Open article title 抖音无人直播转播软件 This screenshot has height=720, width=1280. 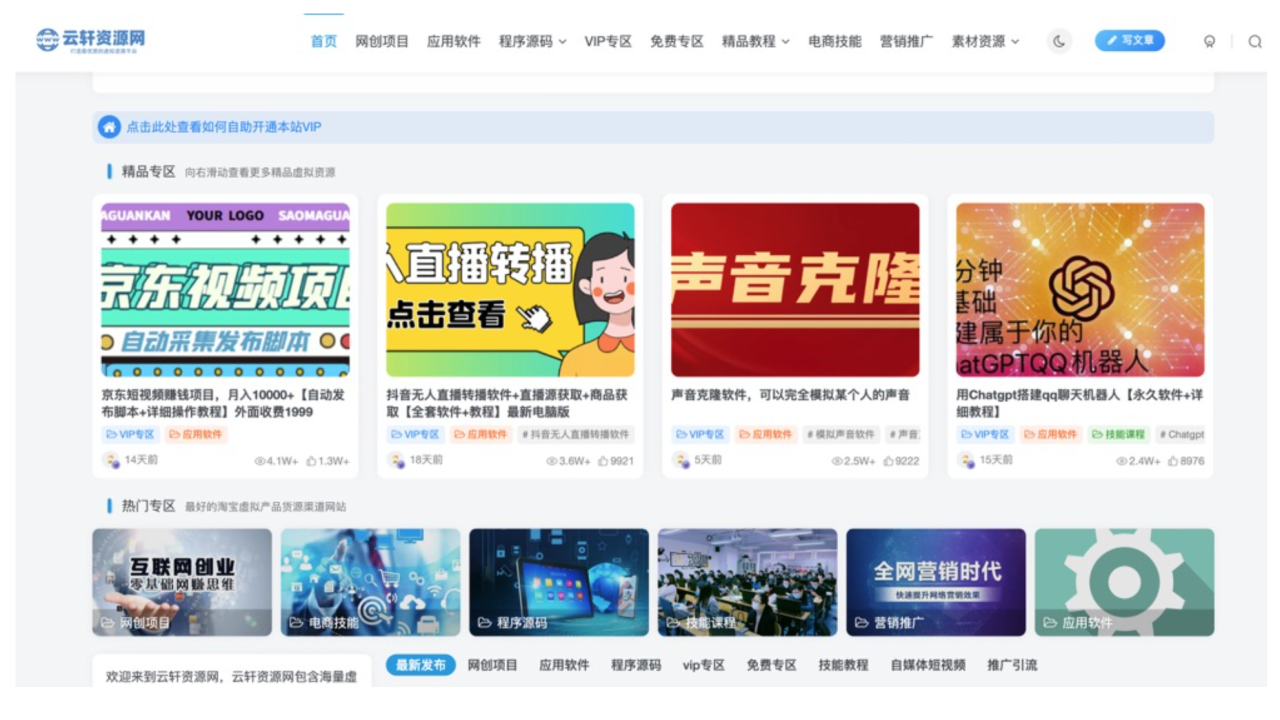click(507, 403)
